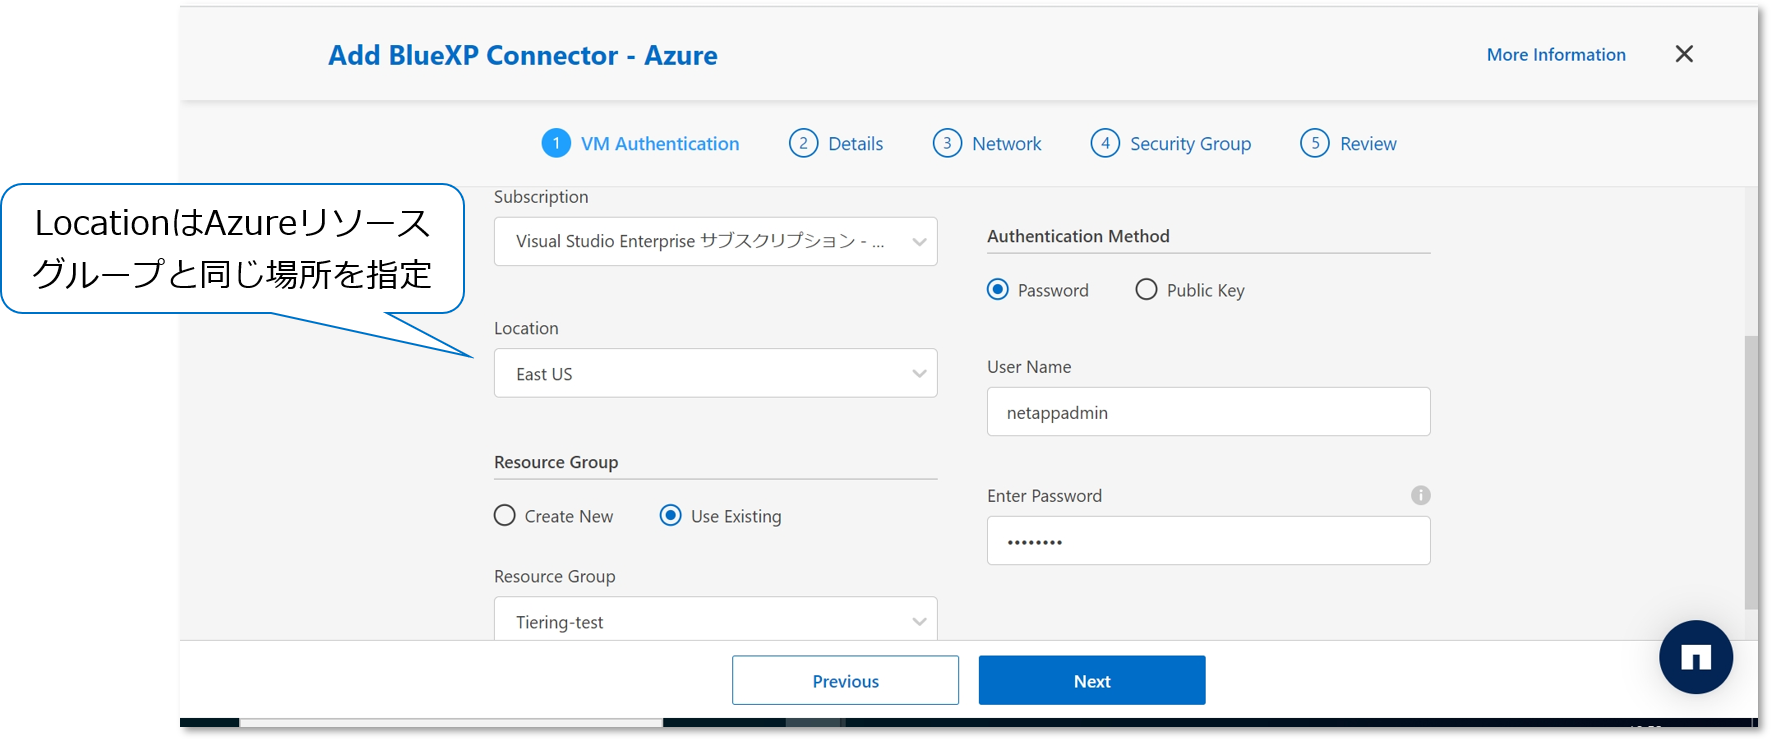Select the Password authentication method
The width and height of the screenshot is (1771, 740).
pyautogui.click(x=998, y=290)
